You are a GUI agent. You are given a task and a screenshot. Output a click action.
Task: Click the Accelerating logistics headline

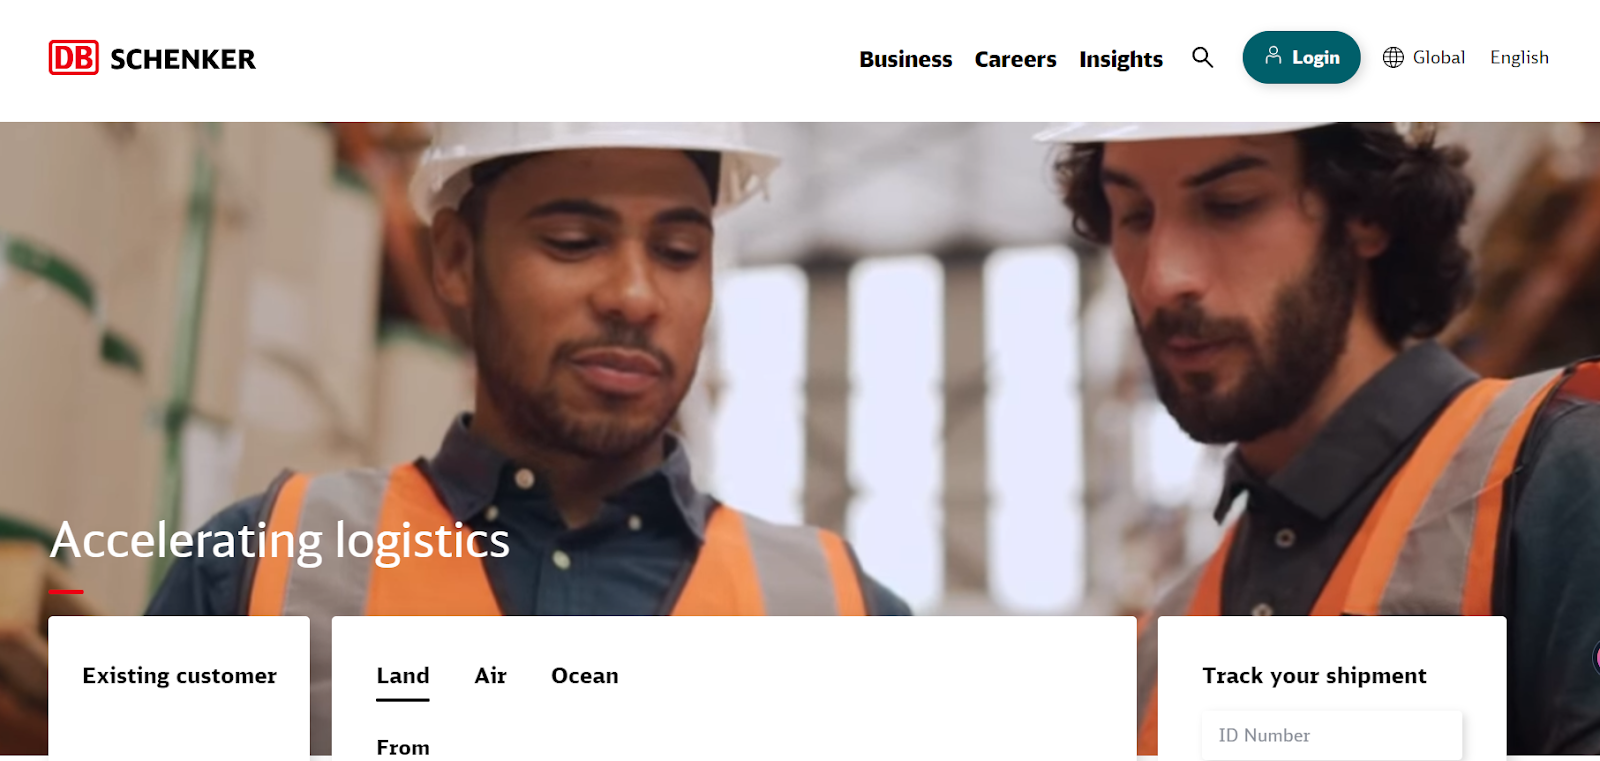pos(280,541)
